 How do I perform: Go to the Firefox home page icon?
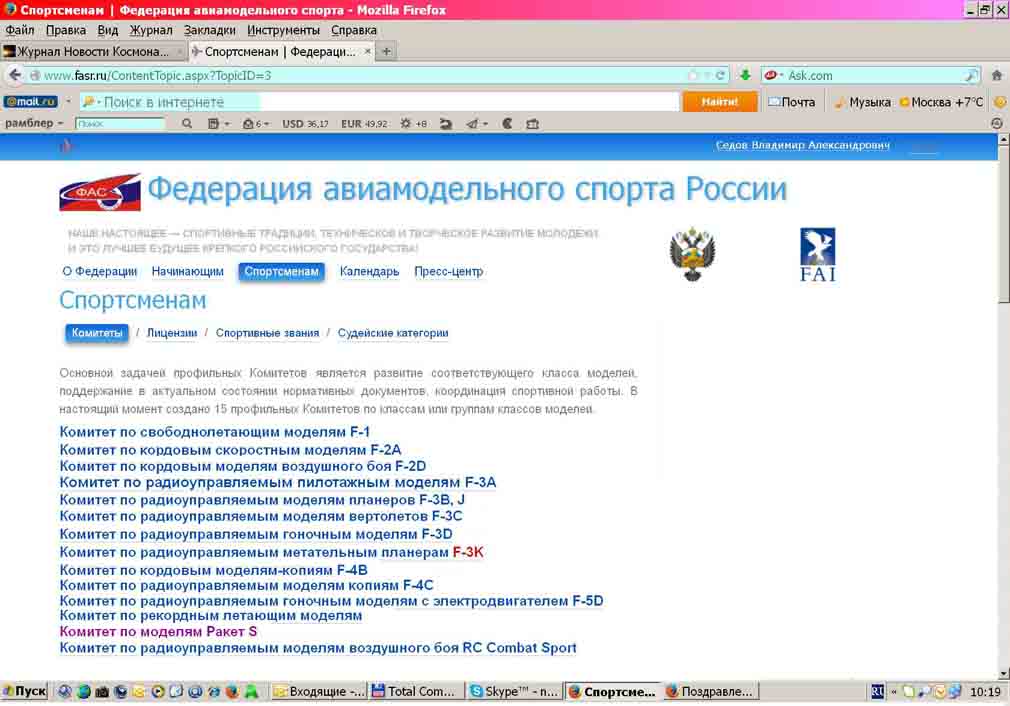(996, 75)
